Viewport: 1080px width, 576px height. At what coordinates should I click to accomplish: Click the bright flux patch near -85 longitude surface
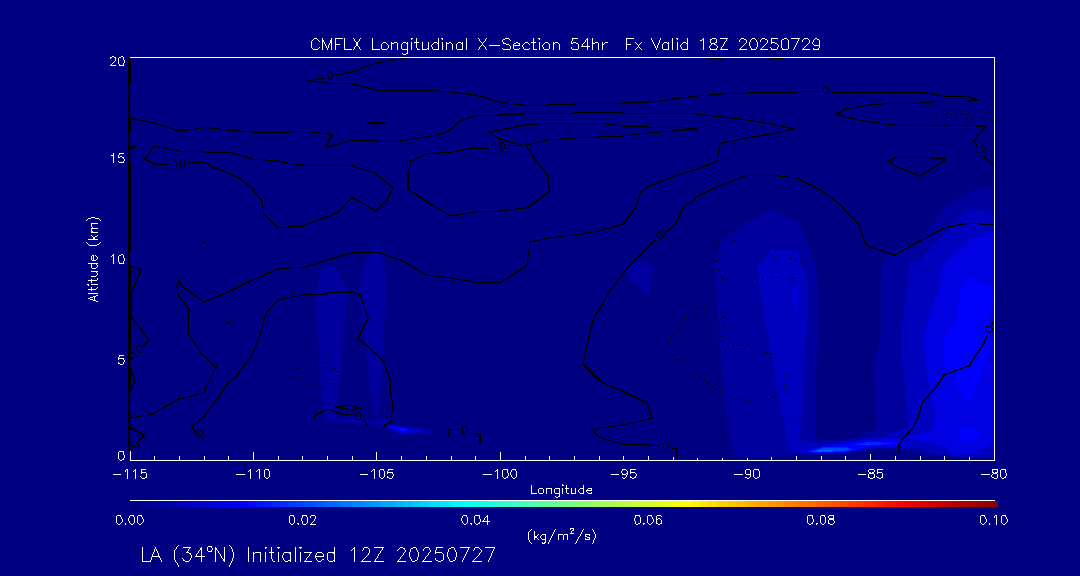coord(850,445)
